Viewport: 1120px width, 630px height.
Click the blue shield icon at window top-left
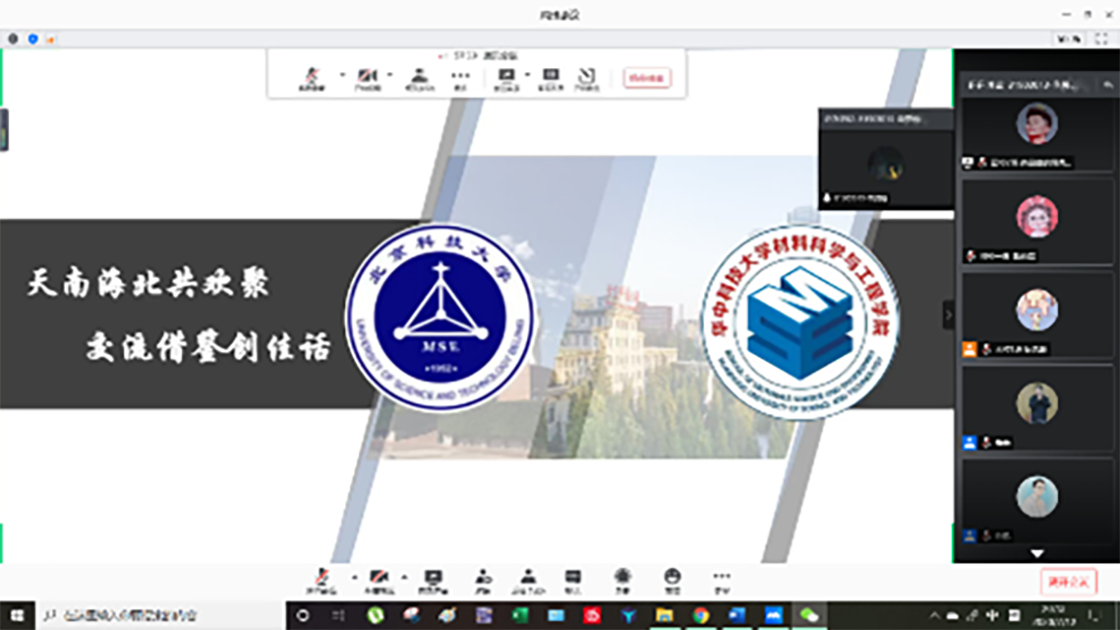(x=33, y=39)
